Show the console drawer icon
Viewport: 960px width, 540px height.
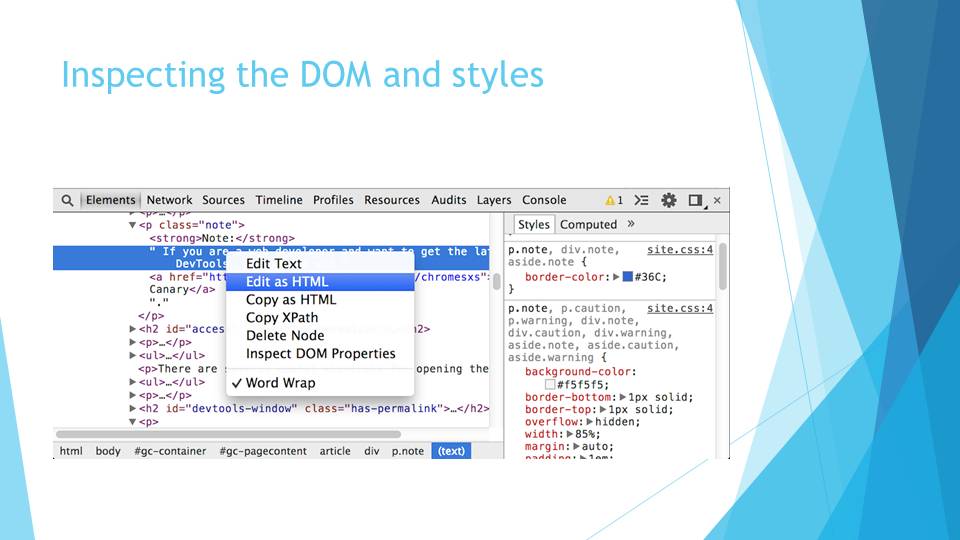(642, 200)
